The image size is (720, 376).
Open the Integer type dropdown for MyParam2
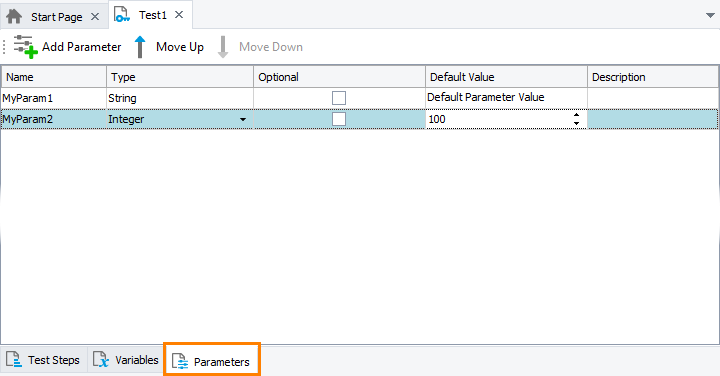tap(243, 119)
